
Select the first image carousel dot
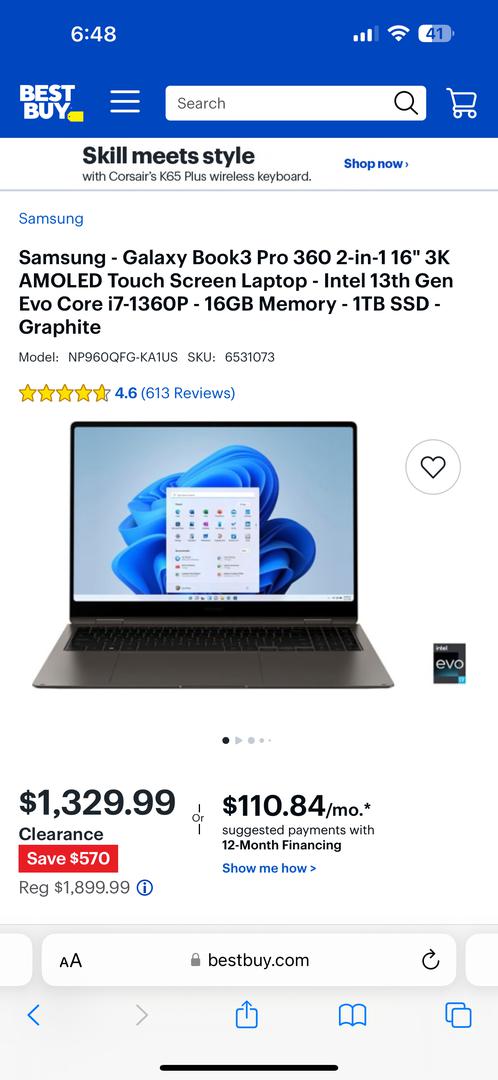click(x=225, y=740)
